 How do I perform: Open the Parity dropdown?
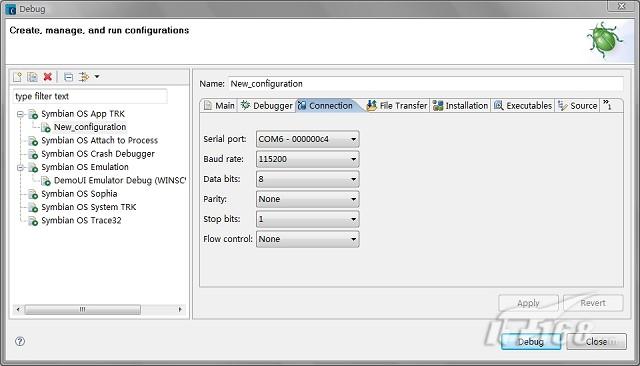307,199
